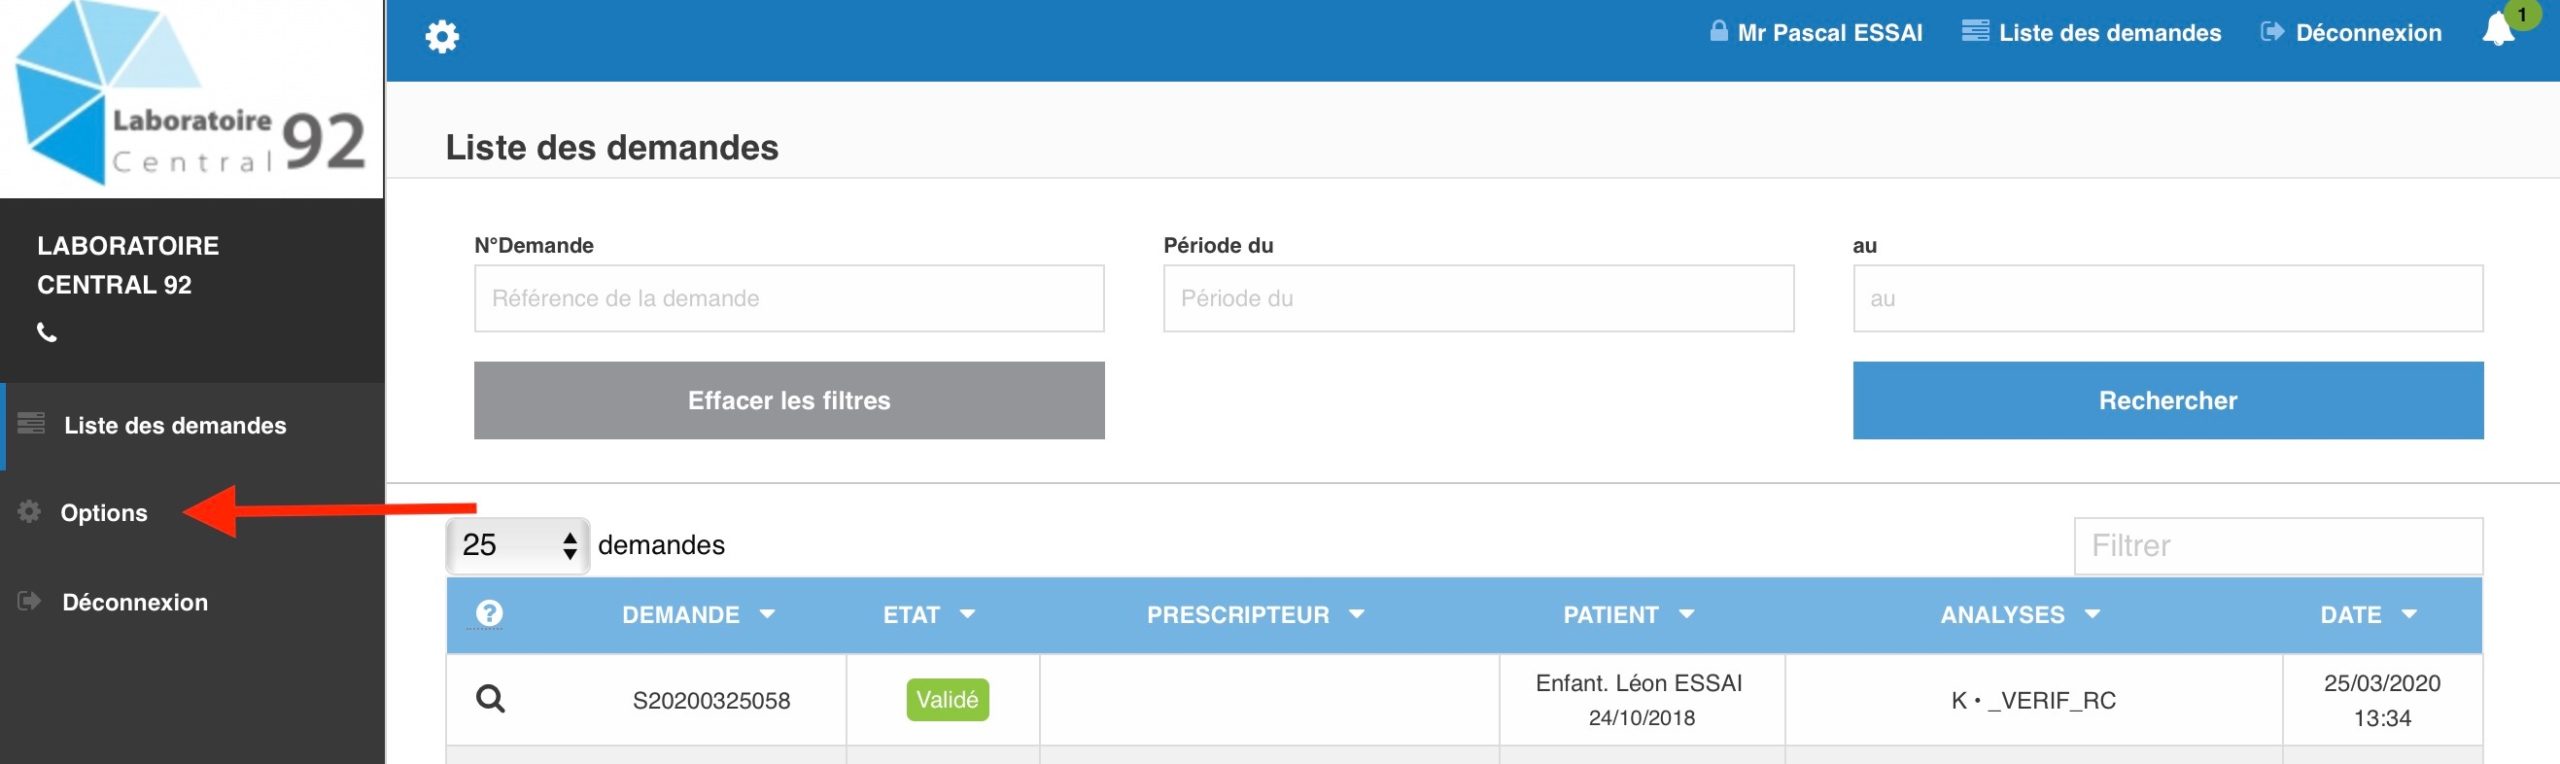Focus the Filtrer input field
The width and height of the screenshot is (2560, 764).
pyautogui.click(x=2277, y=545)
